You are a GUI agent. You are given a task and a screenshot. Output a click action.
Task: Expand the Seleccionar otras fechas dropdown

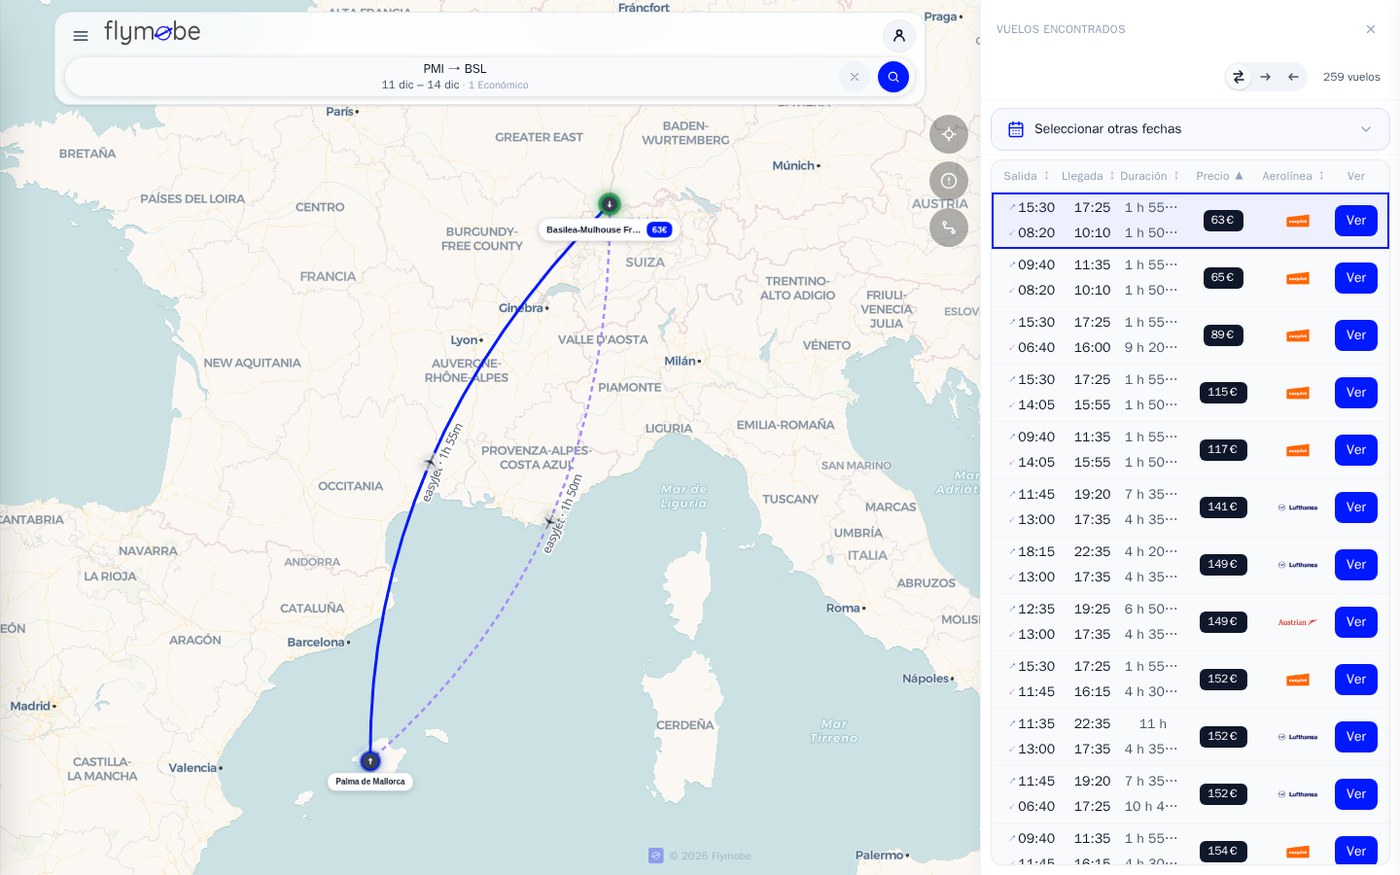point(1190,129)
